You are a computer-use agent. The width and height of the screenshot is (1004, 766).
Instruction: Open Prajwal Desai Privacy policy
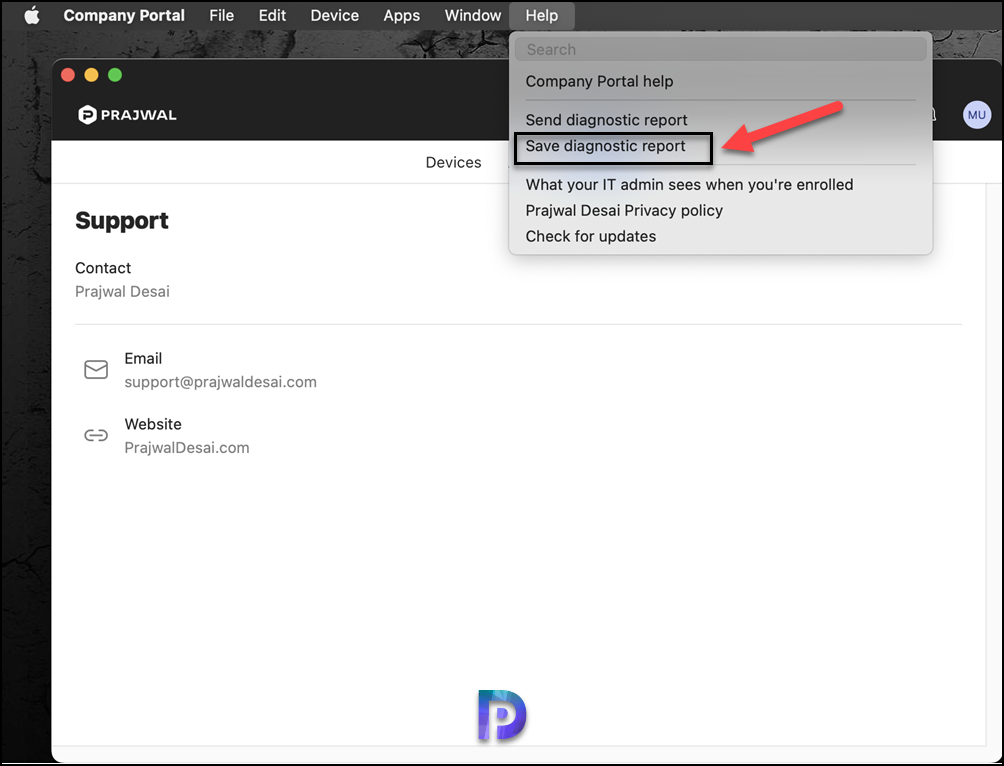(624, 210)
